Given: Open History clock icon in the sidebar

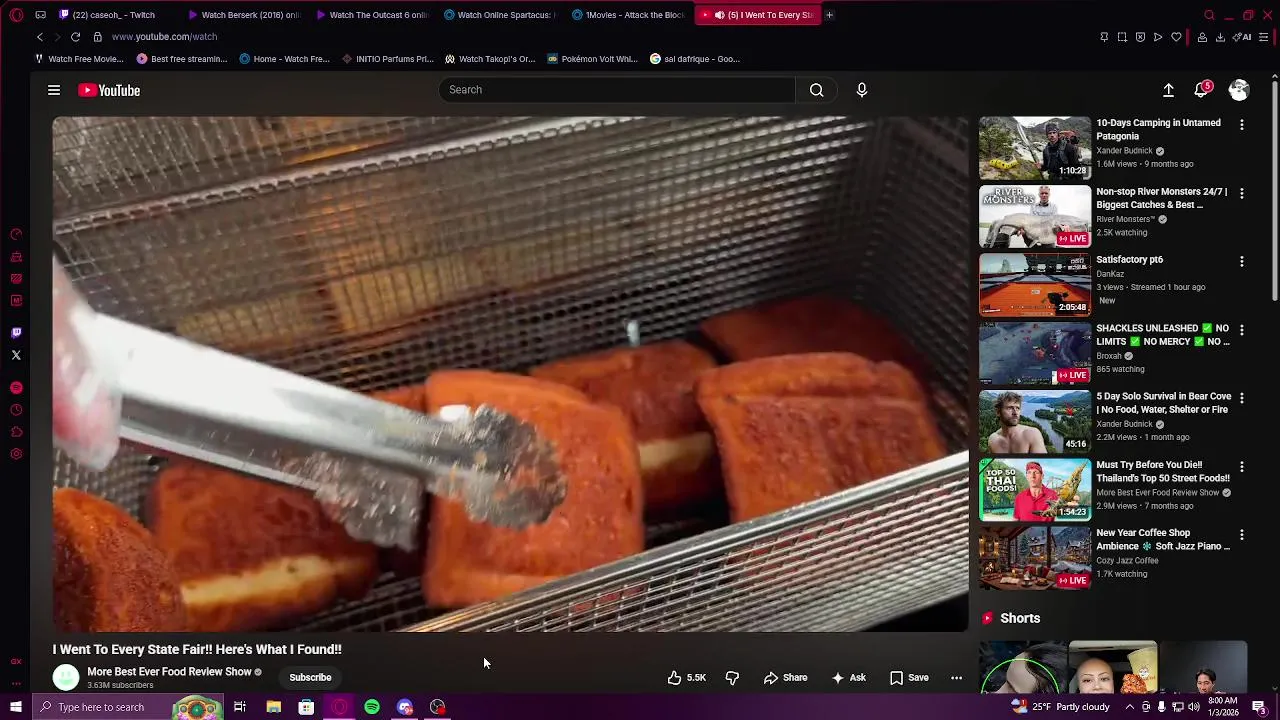Looking at the screenshot, I should [16, 410].
